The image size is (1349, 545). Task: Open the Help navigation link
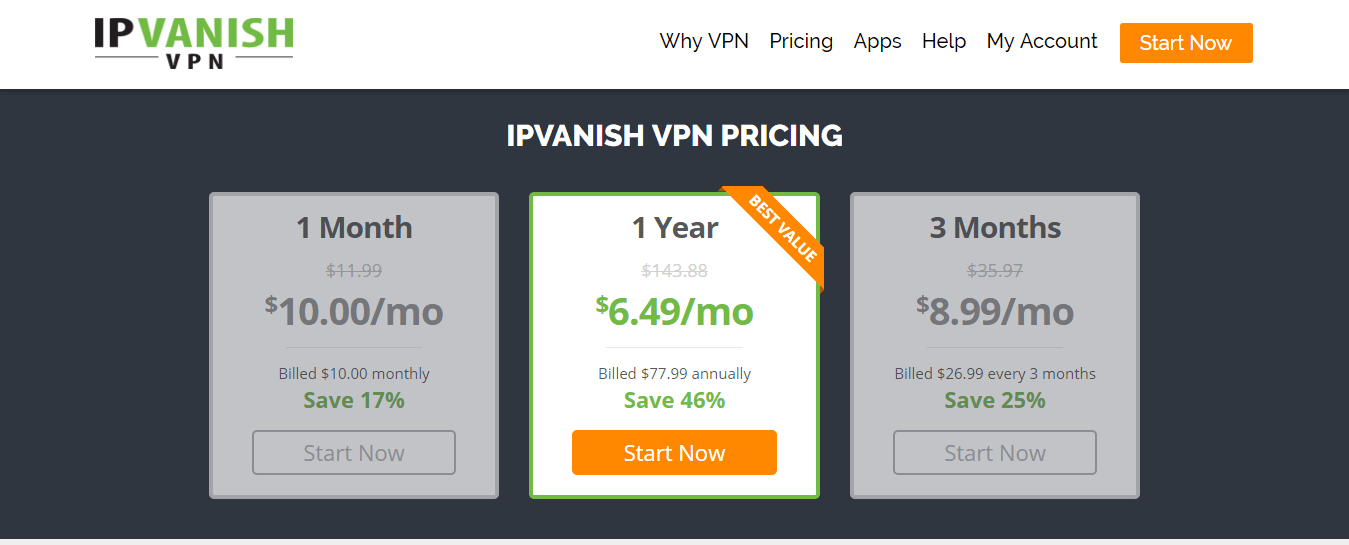(x=944, y=41)
